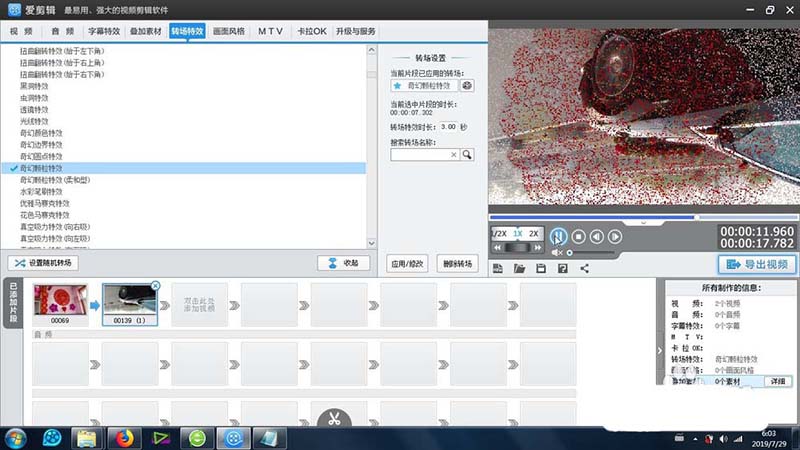Click the settings icon beside applied transition
Screen dimensions: 800x450
pos(467,86)
